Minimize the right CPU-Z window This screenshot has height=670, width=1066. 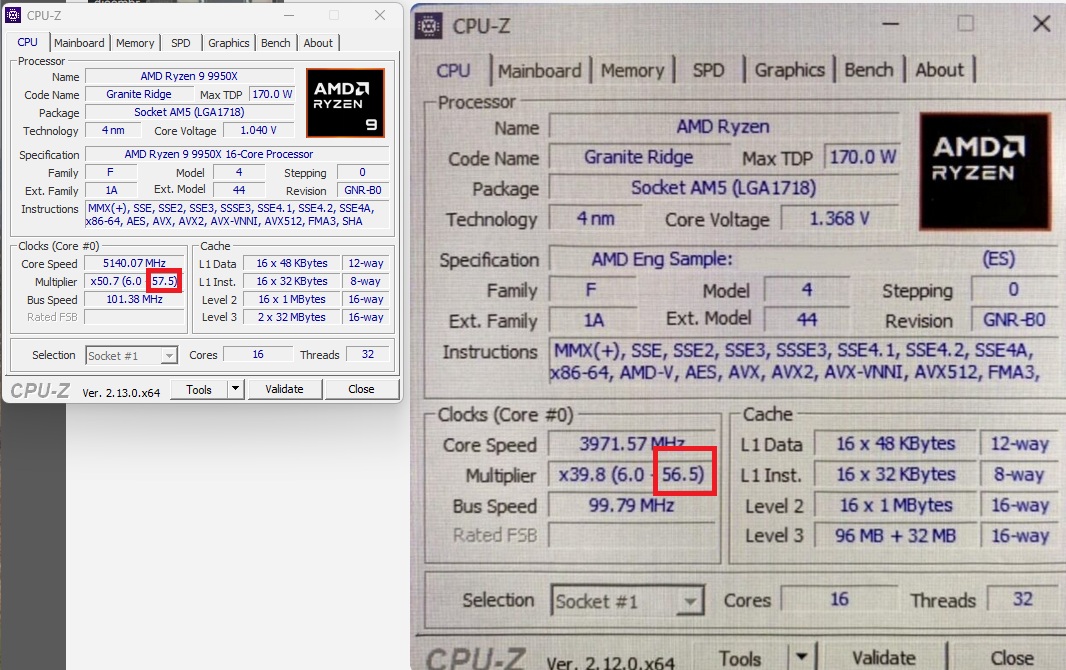tap(891, 24)
